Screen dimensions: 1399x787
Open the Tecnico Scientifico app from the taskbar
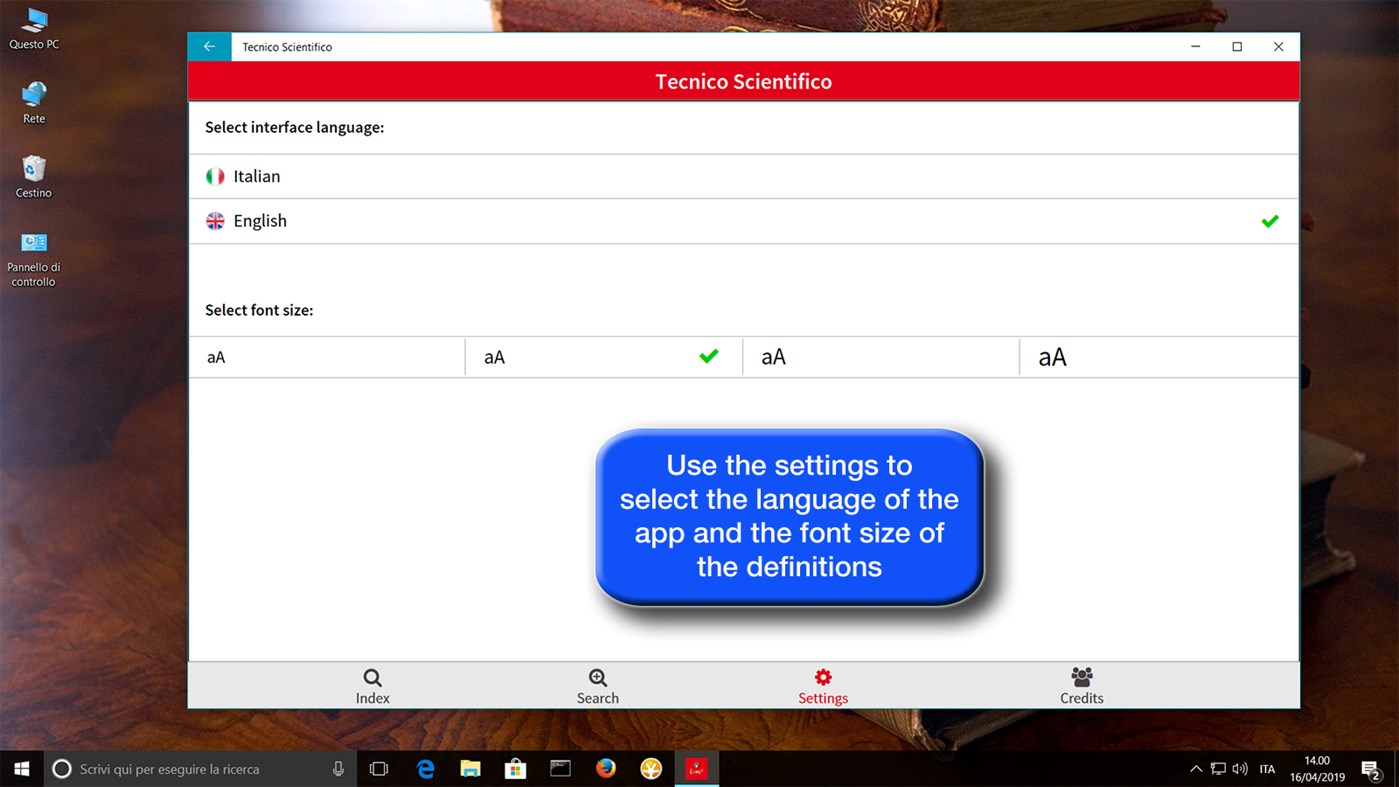697,768
